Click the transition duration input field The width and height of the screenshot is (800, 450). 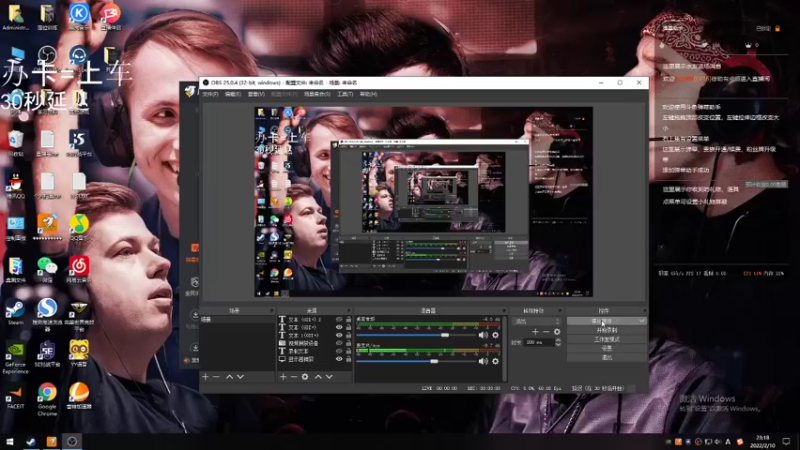point(540,343)
